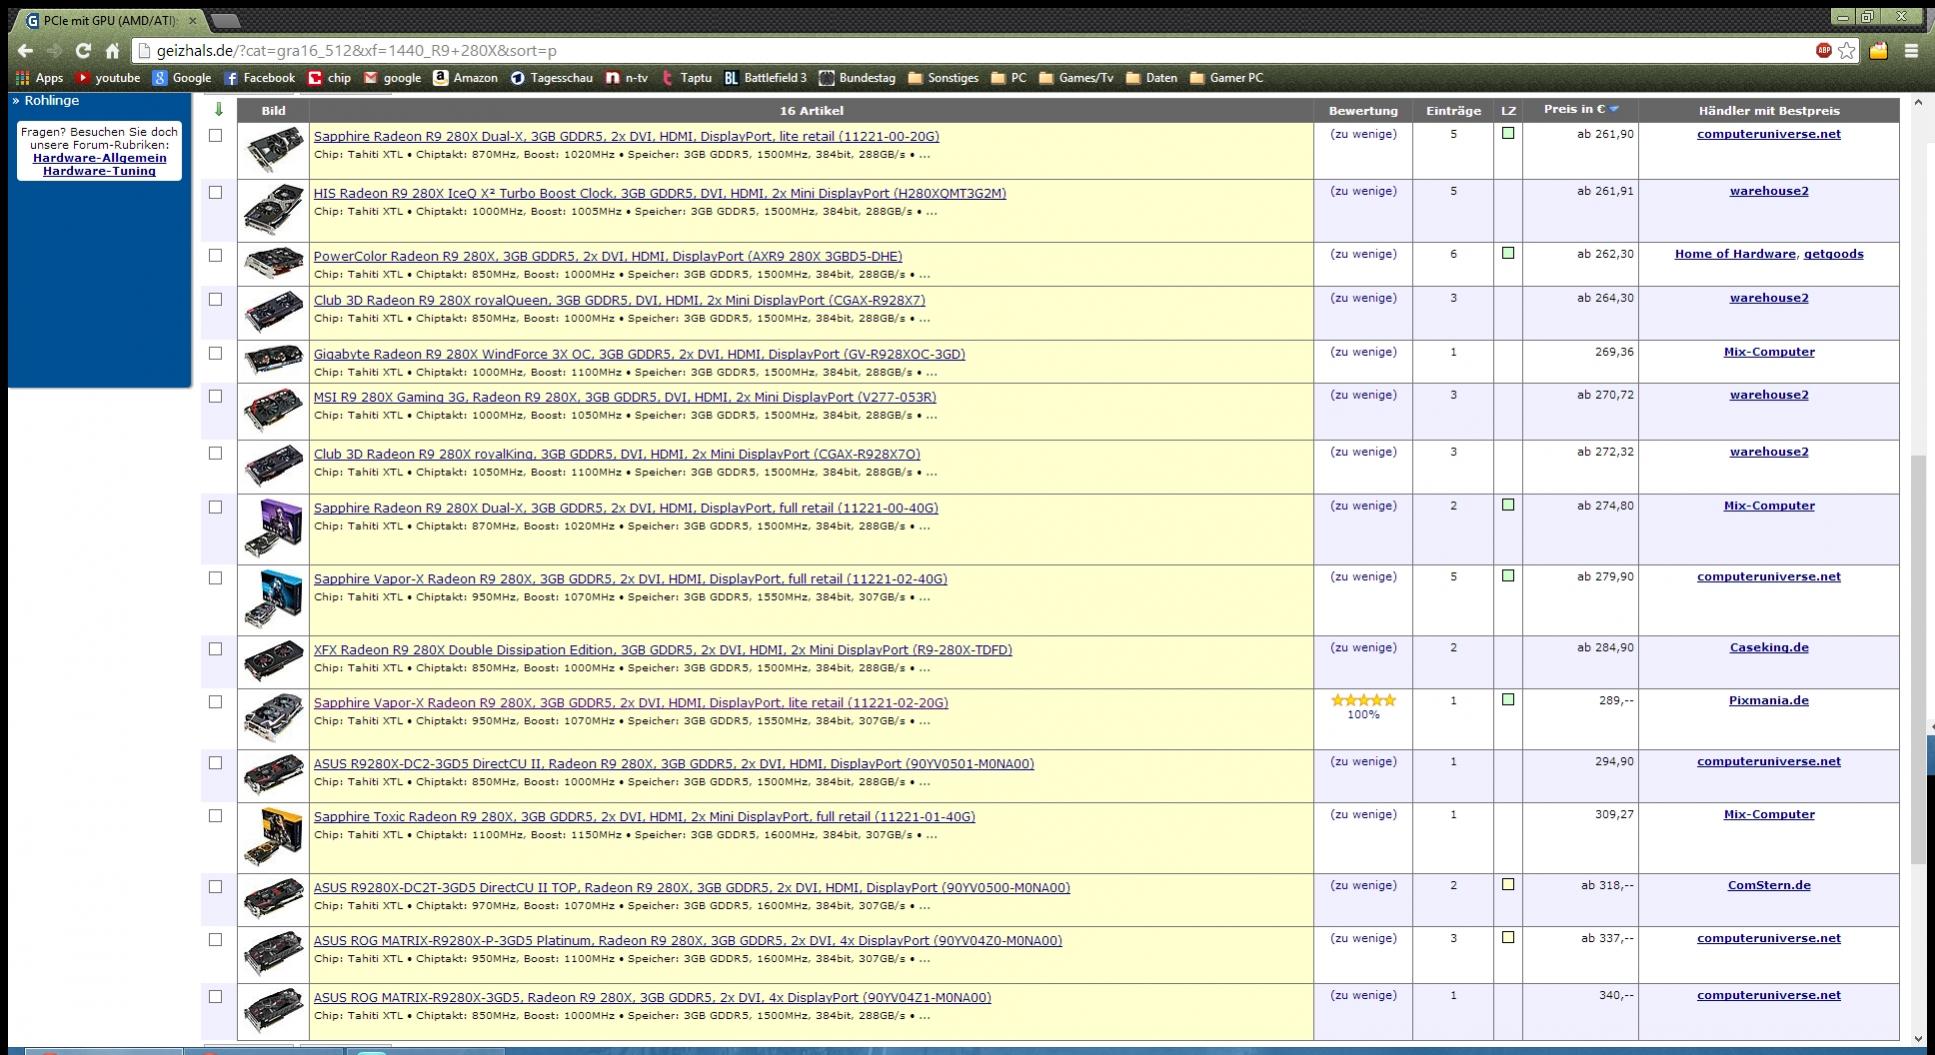The image size is (1935, 1055).
Task: Open the lowercase google bookmark with mail icon
Action: (392, 78)
